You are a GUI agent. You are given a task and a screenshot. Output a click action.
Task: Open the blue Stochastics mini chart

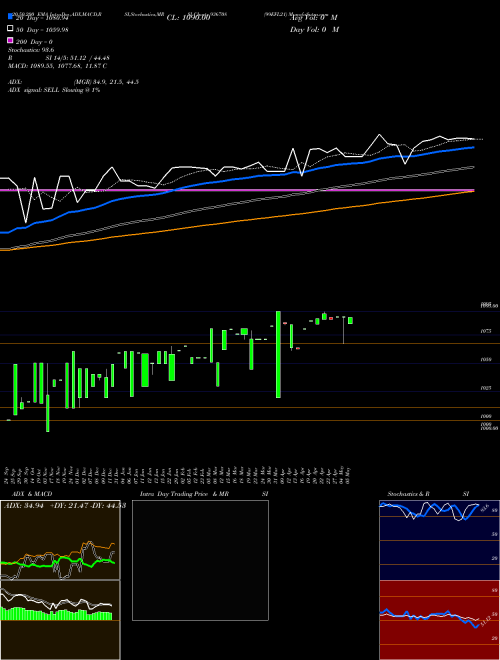coord(439,540)
